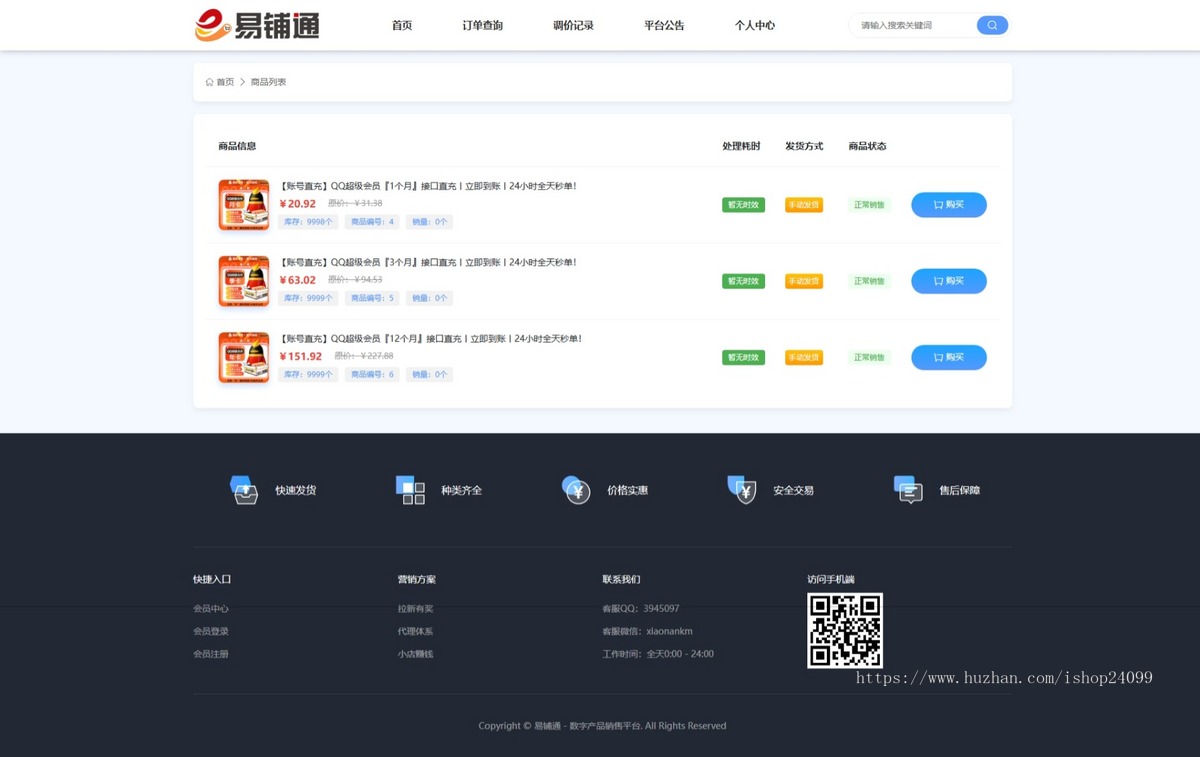The image size is (1200, 757).
Task: Click the 安全交易 shield icon
Action: 742,490
